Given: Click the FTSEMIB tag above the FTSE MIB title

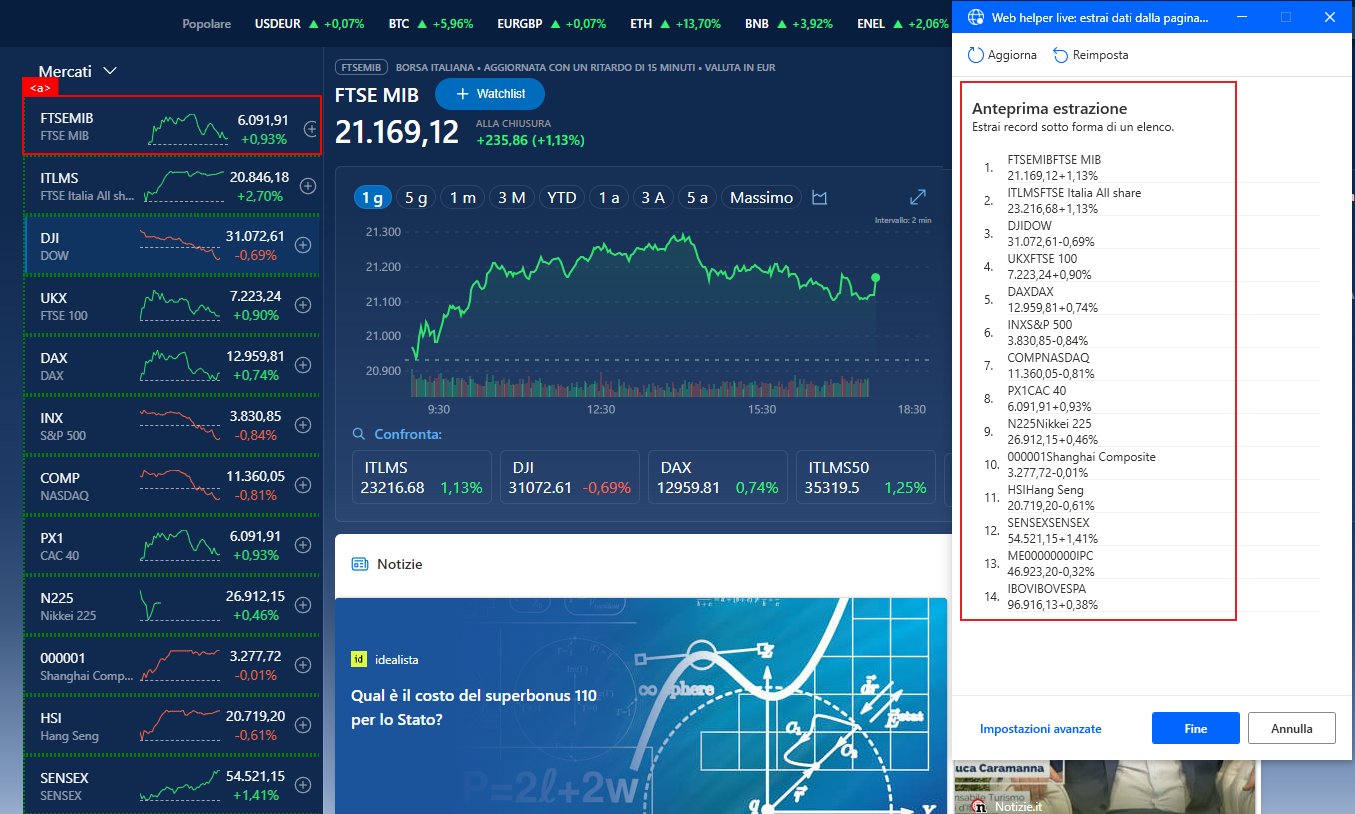Looking at the screenshot, I should (x=362, y=67).
